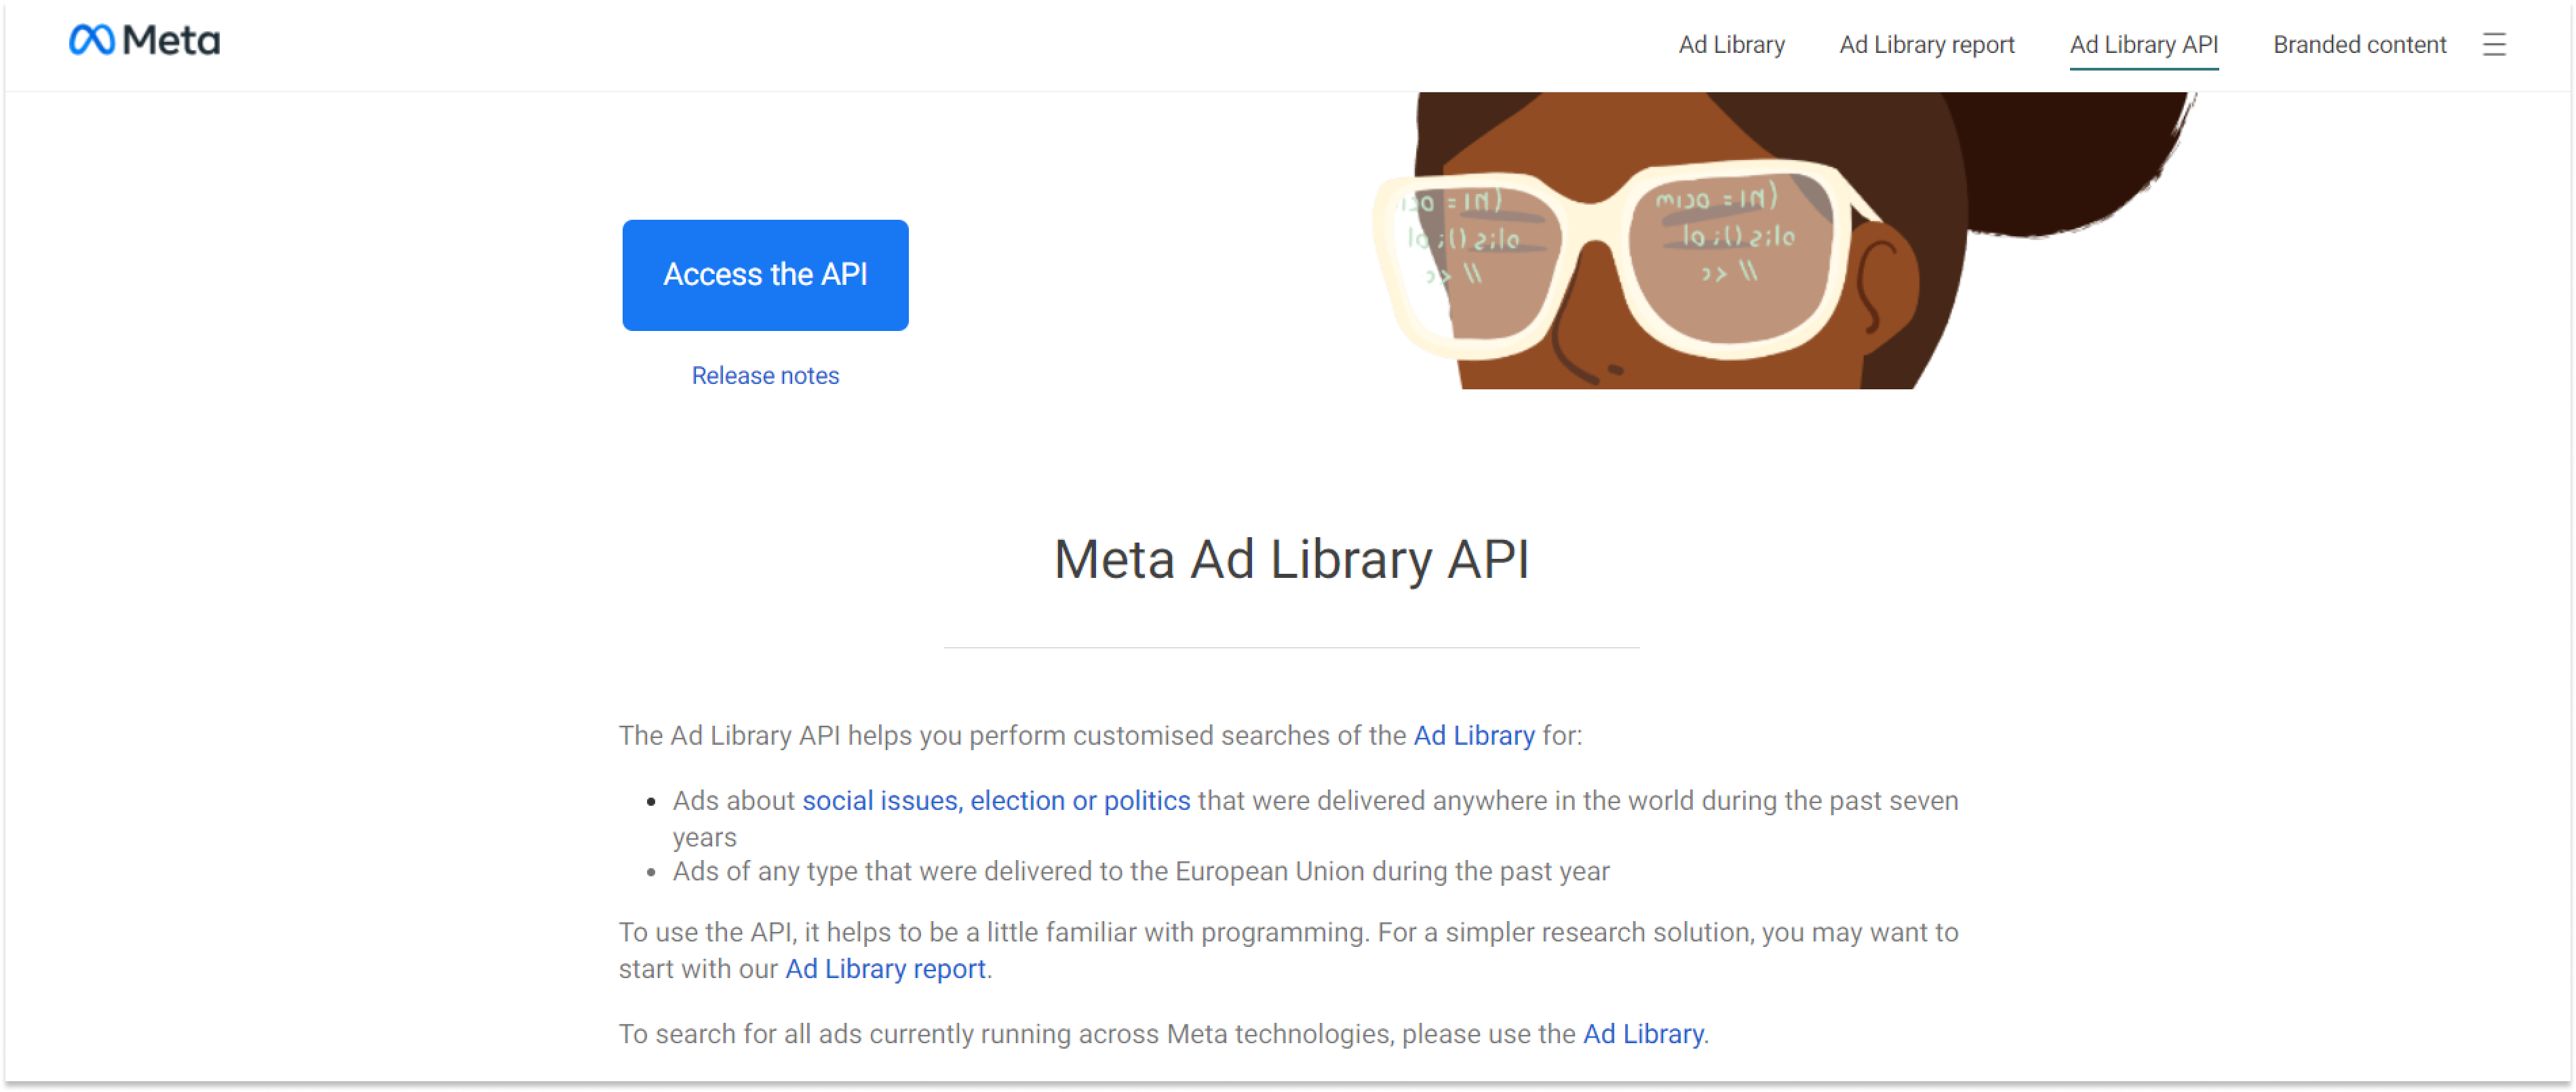
Task: Click the Meta Ad Library API heading
Action: click(1291, 559)
